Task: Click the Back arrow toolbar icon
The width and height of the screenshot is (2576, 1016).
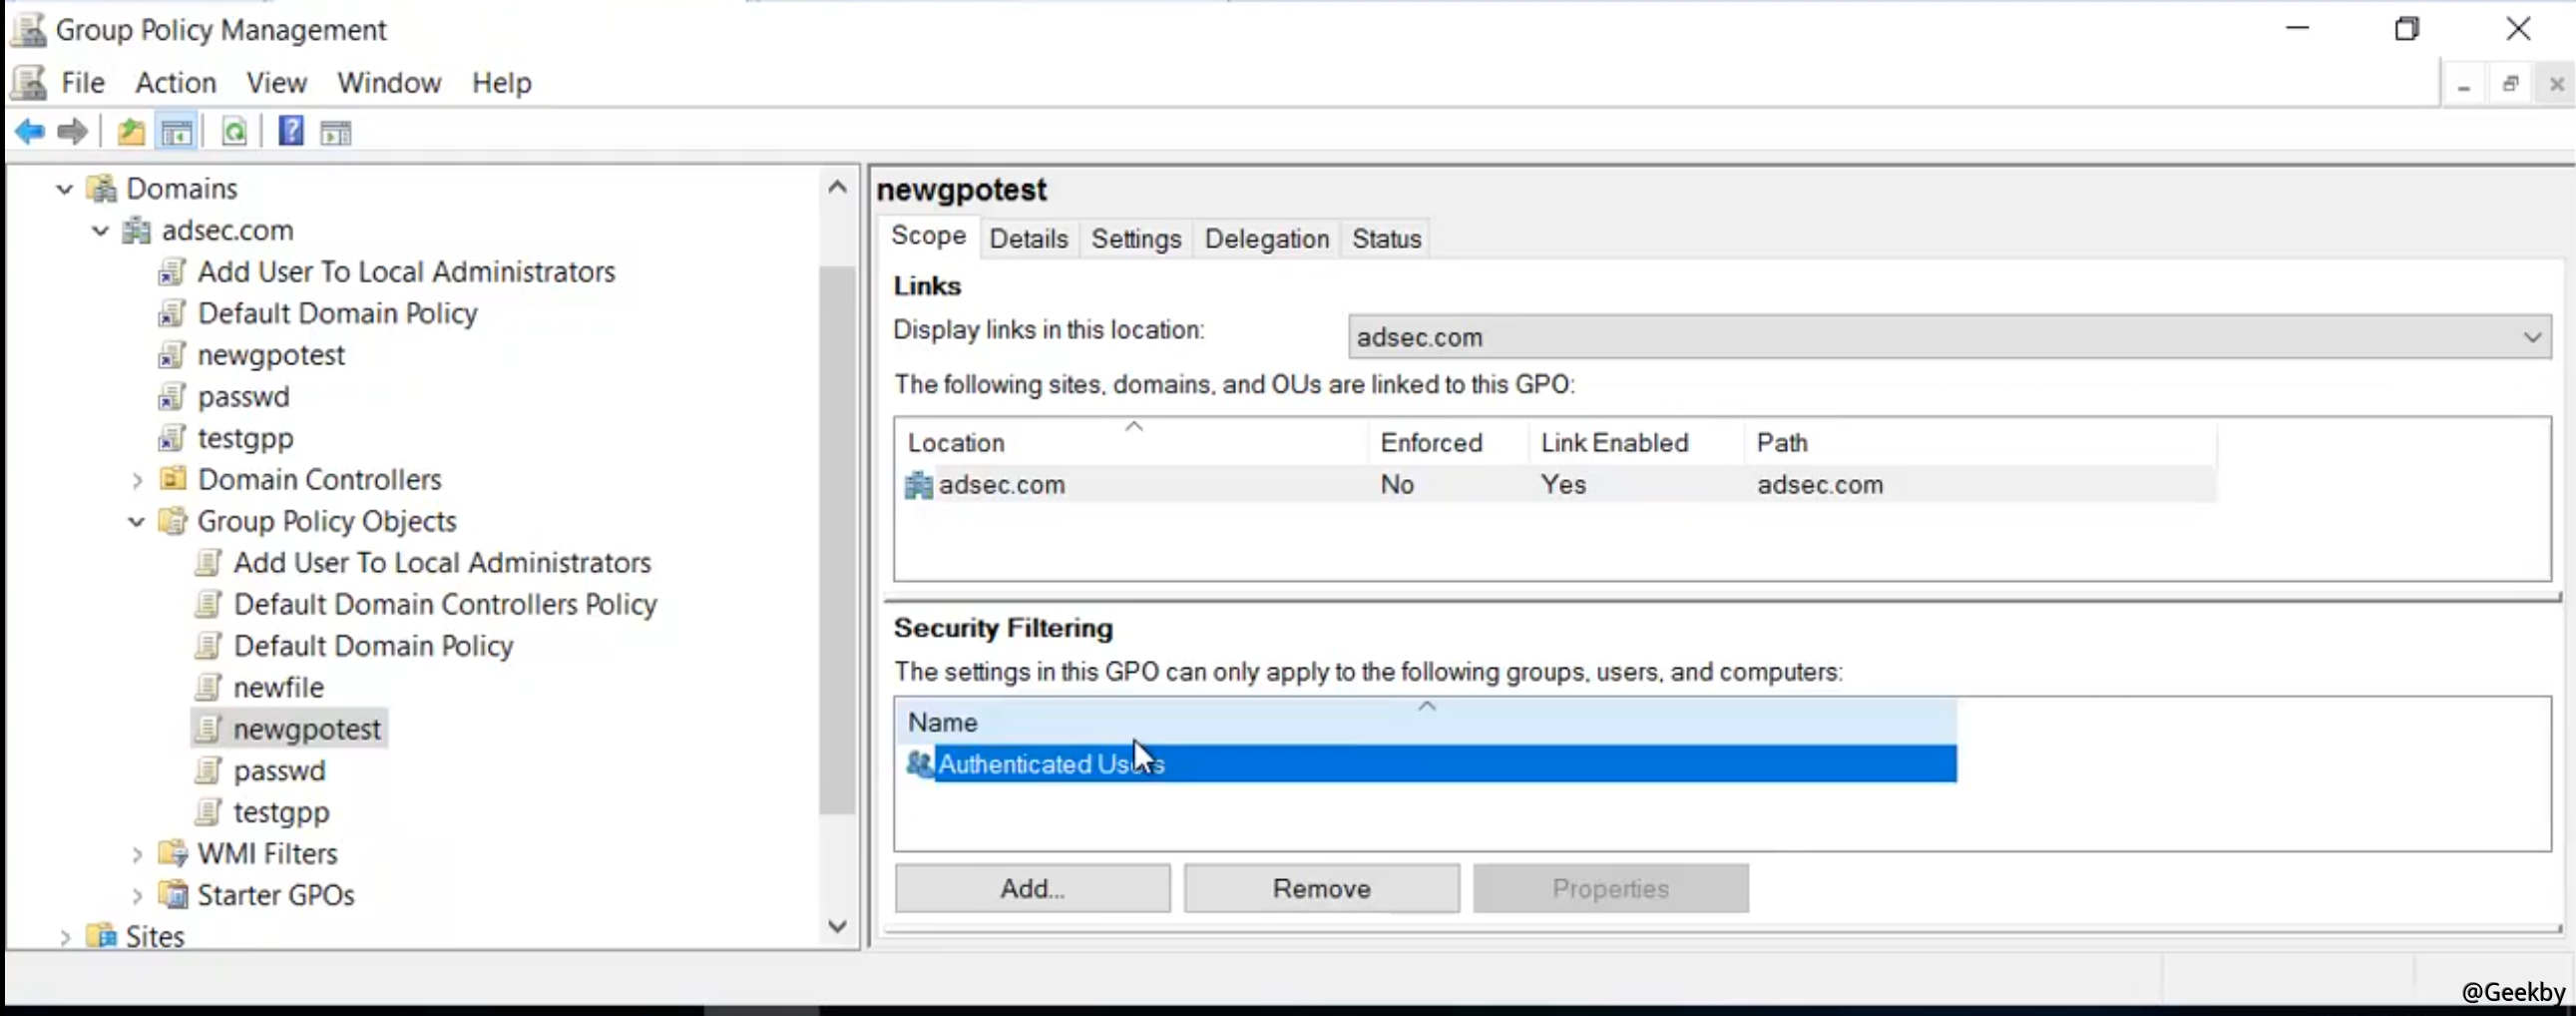Action: [30, 132]
